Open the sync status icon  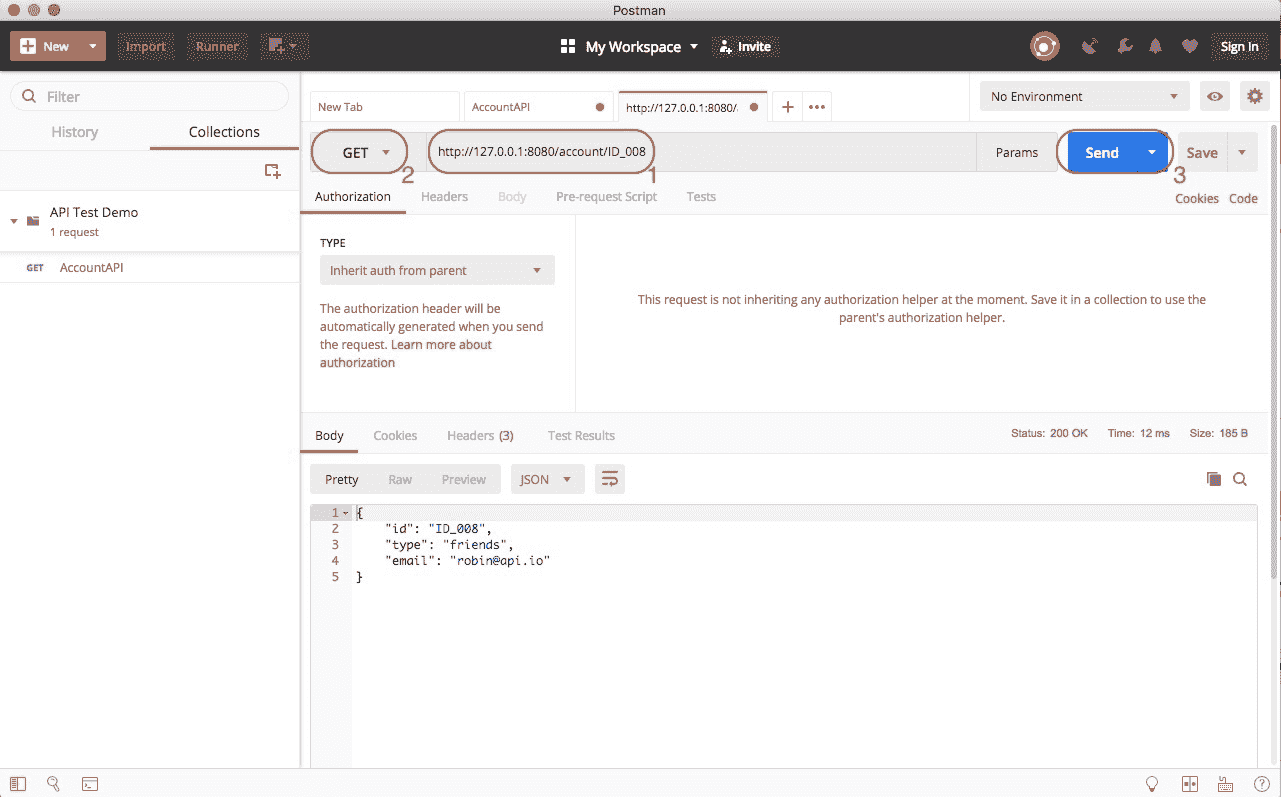click(1044, 46)
